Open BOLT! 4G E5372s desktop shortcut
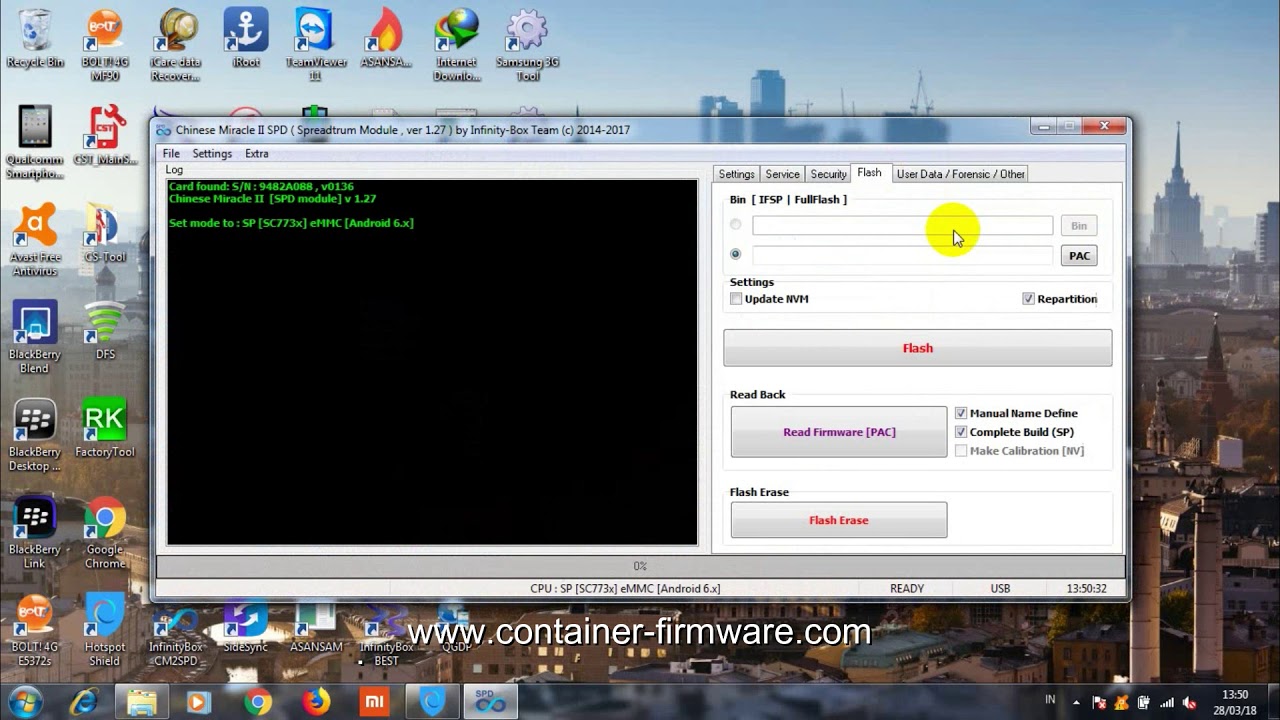 click(35, 630)
